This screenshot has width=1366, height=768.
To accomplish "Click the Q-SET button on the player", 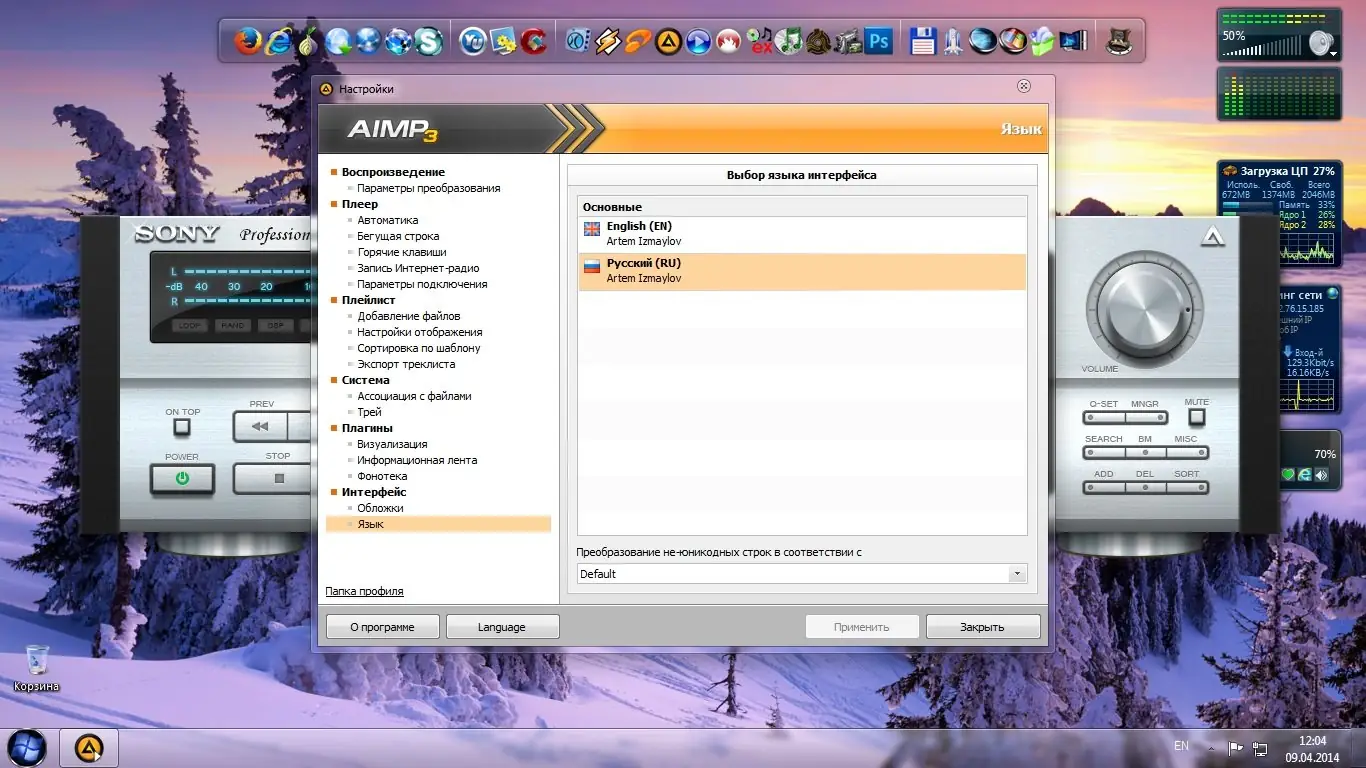I will [x=1104, y=416].
